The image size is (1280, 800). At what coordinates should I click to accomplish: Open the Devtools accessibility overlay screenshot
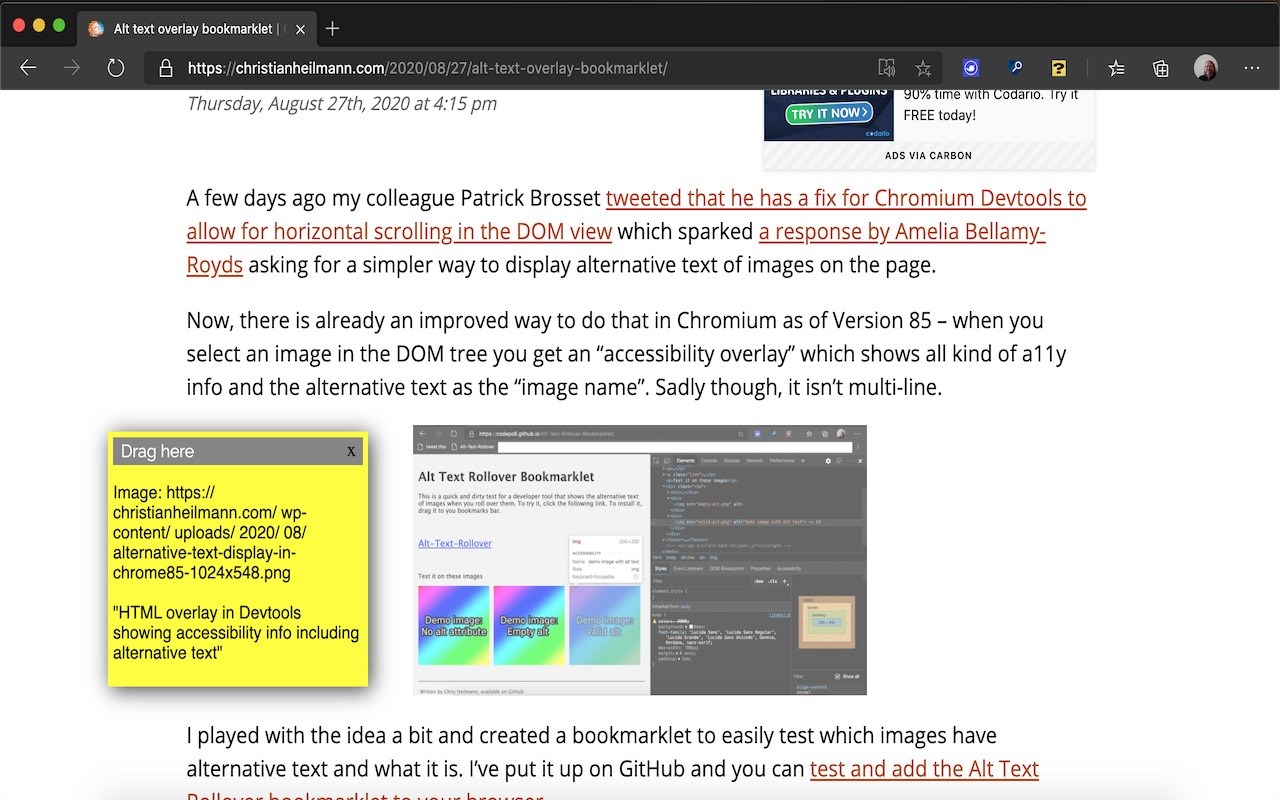coord(640,560)
